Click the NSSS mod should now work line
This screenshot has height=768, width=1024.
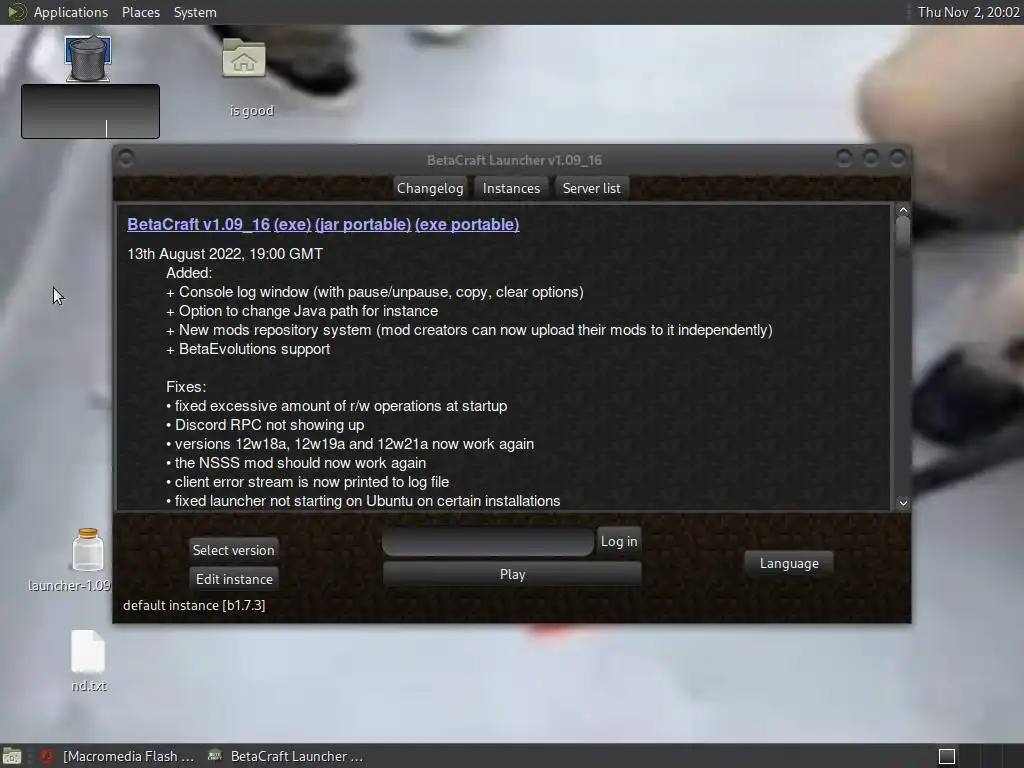(x=296, y=463)
